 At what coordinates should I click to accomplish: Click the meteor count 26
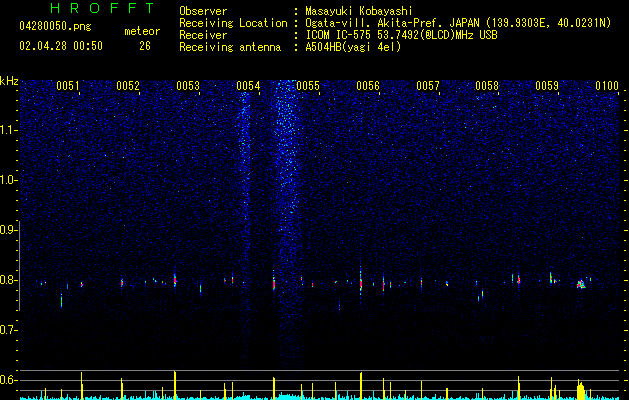pos(145,46)
